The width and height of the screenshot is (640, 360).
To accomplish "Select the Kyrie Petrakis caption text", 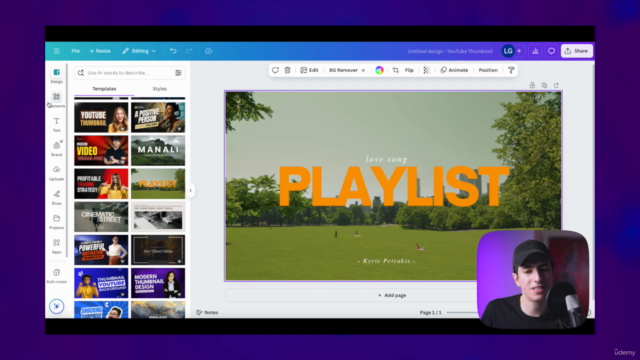I will click(x=386, y=261).
